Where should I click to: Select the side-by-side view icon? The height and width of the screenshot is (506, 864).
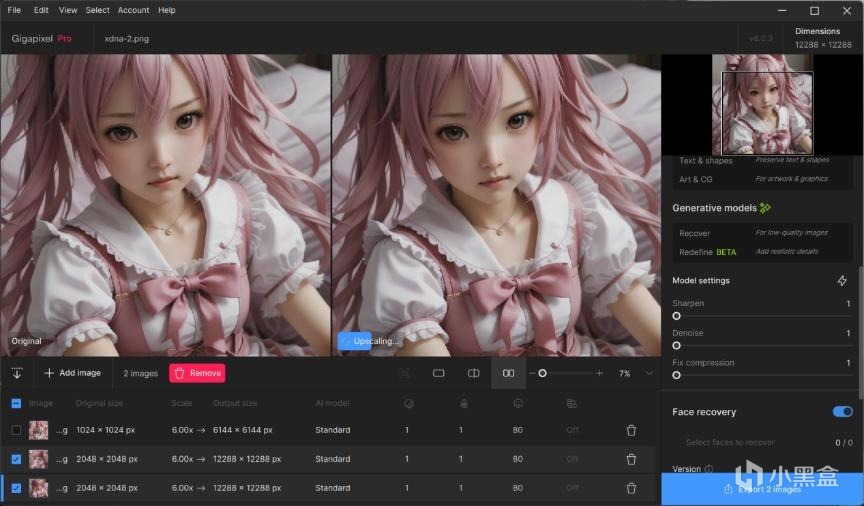click(x=508, y=373)
